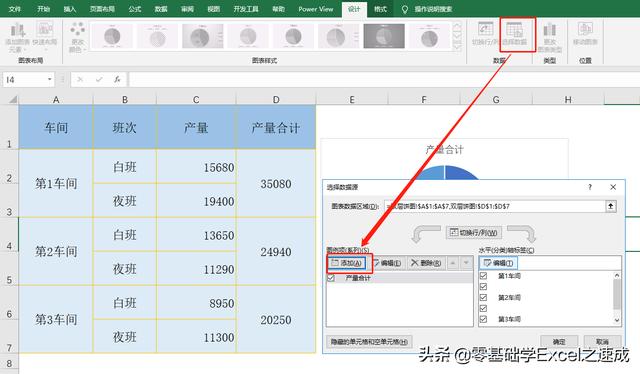Switch to the Power View tab
The image size is (640, 374).
point(316,9)
